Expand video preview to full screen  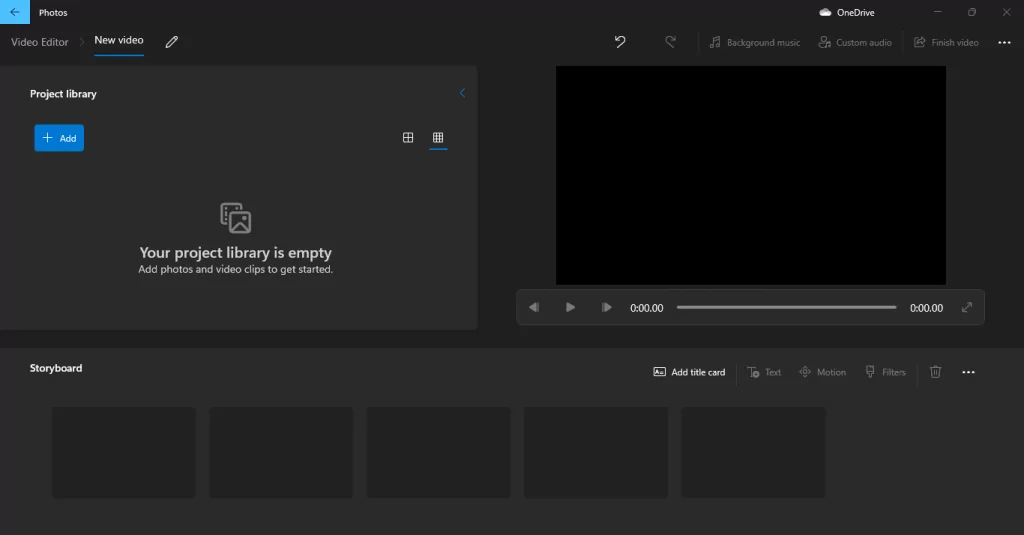tap(967, 308)
